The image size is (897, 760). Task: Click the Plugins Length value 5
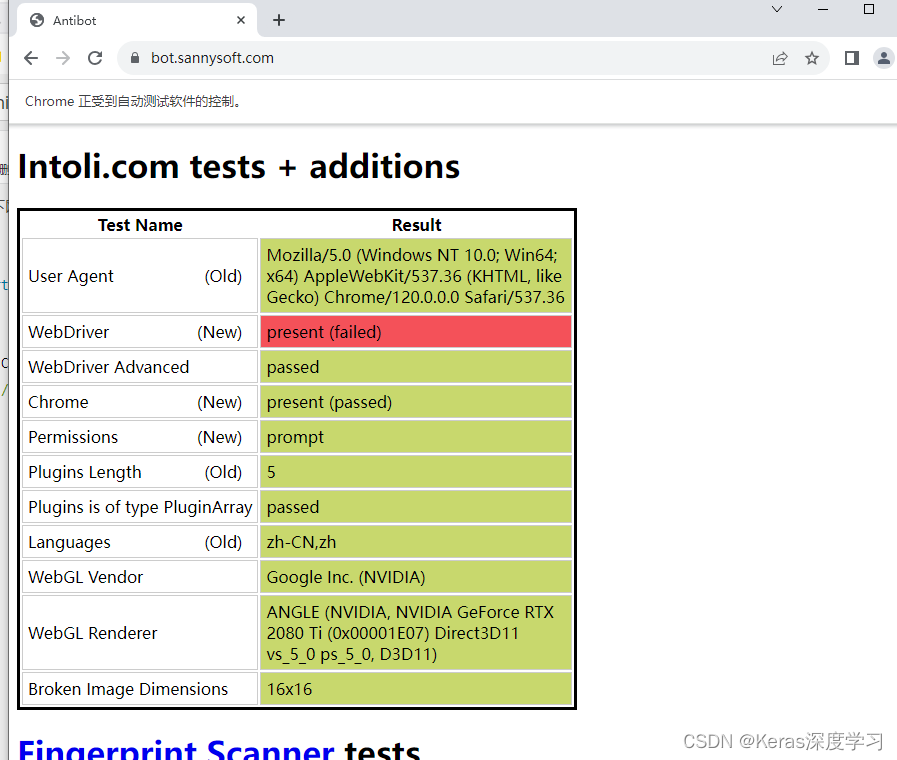(x=416, y=472)
